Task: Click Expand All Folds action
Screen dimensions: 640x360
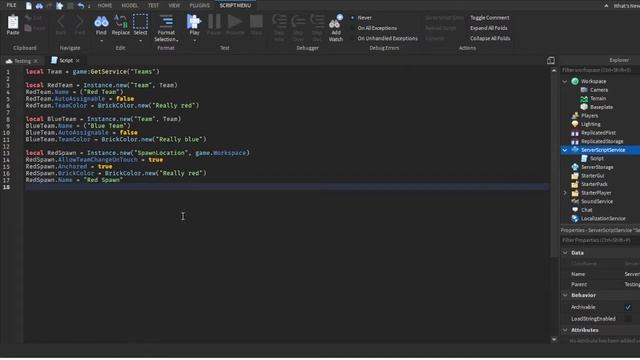Action: pyautogui.click(x=489, y=28)
